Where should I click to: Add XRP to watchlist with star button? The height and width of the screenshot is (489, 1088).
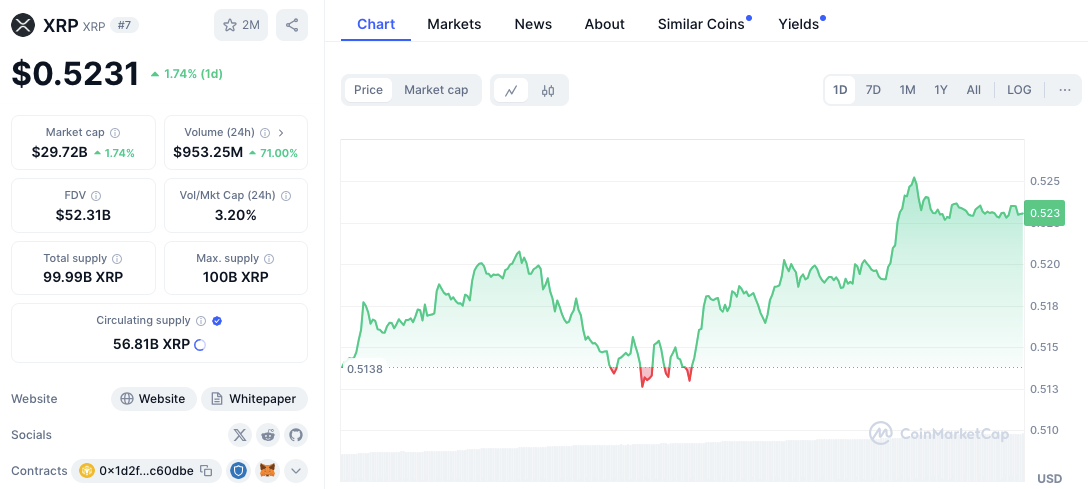pos(241,26)
